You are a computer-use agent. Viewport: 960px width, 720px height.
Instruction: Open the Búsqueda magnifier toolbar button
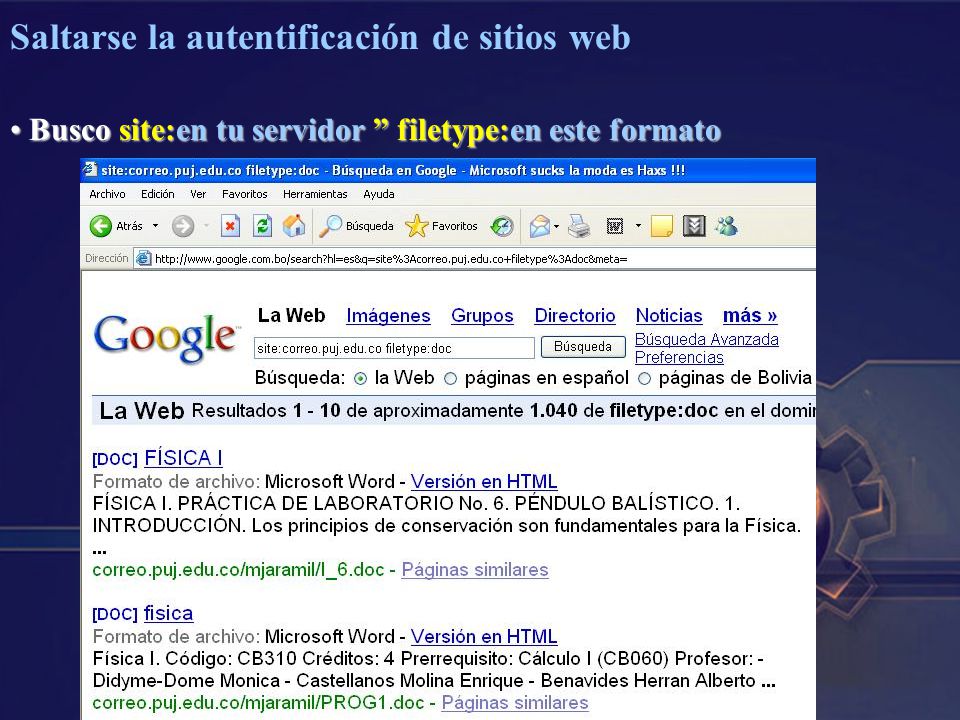pyautogui.click(x=356, y=226)
